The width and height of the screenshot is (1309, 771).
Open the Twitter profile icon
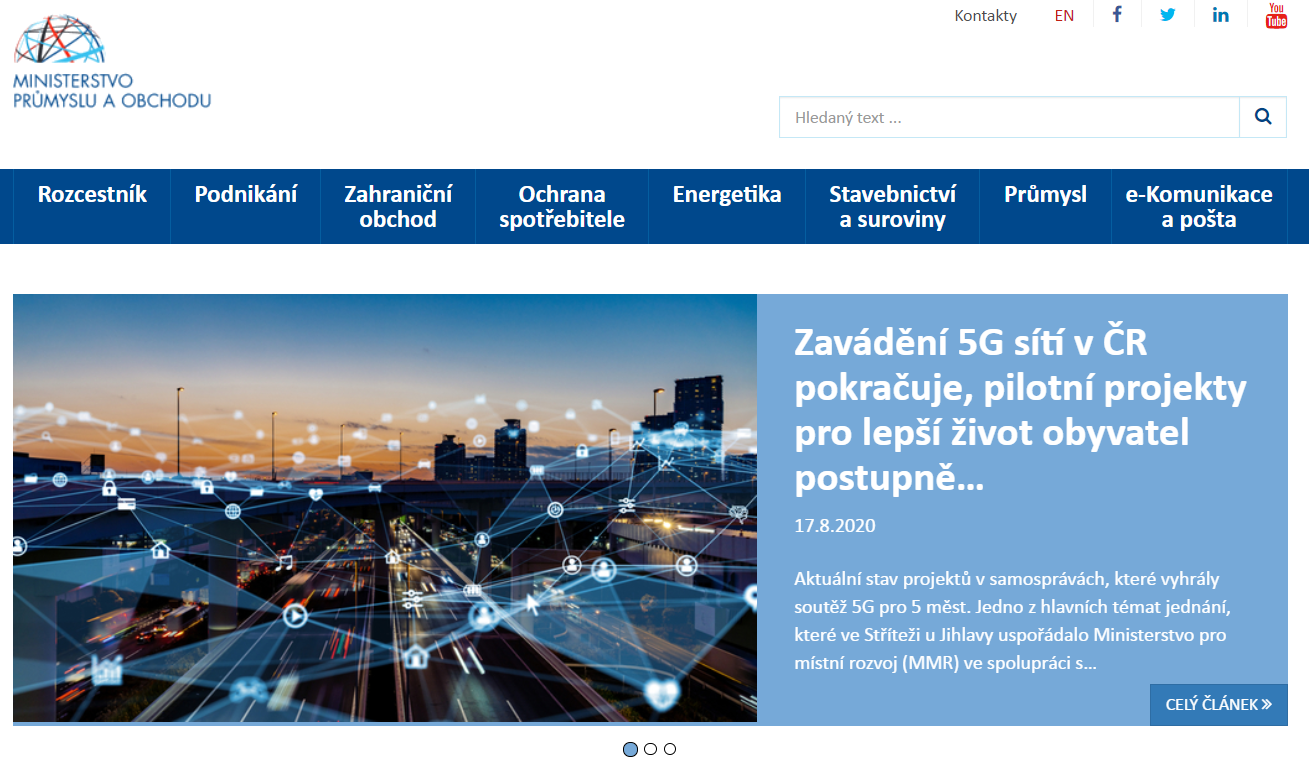tap(1168, 15)
